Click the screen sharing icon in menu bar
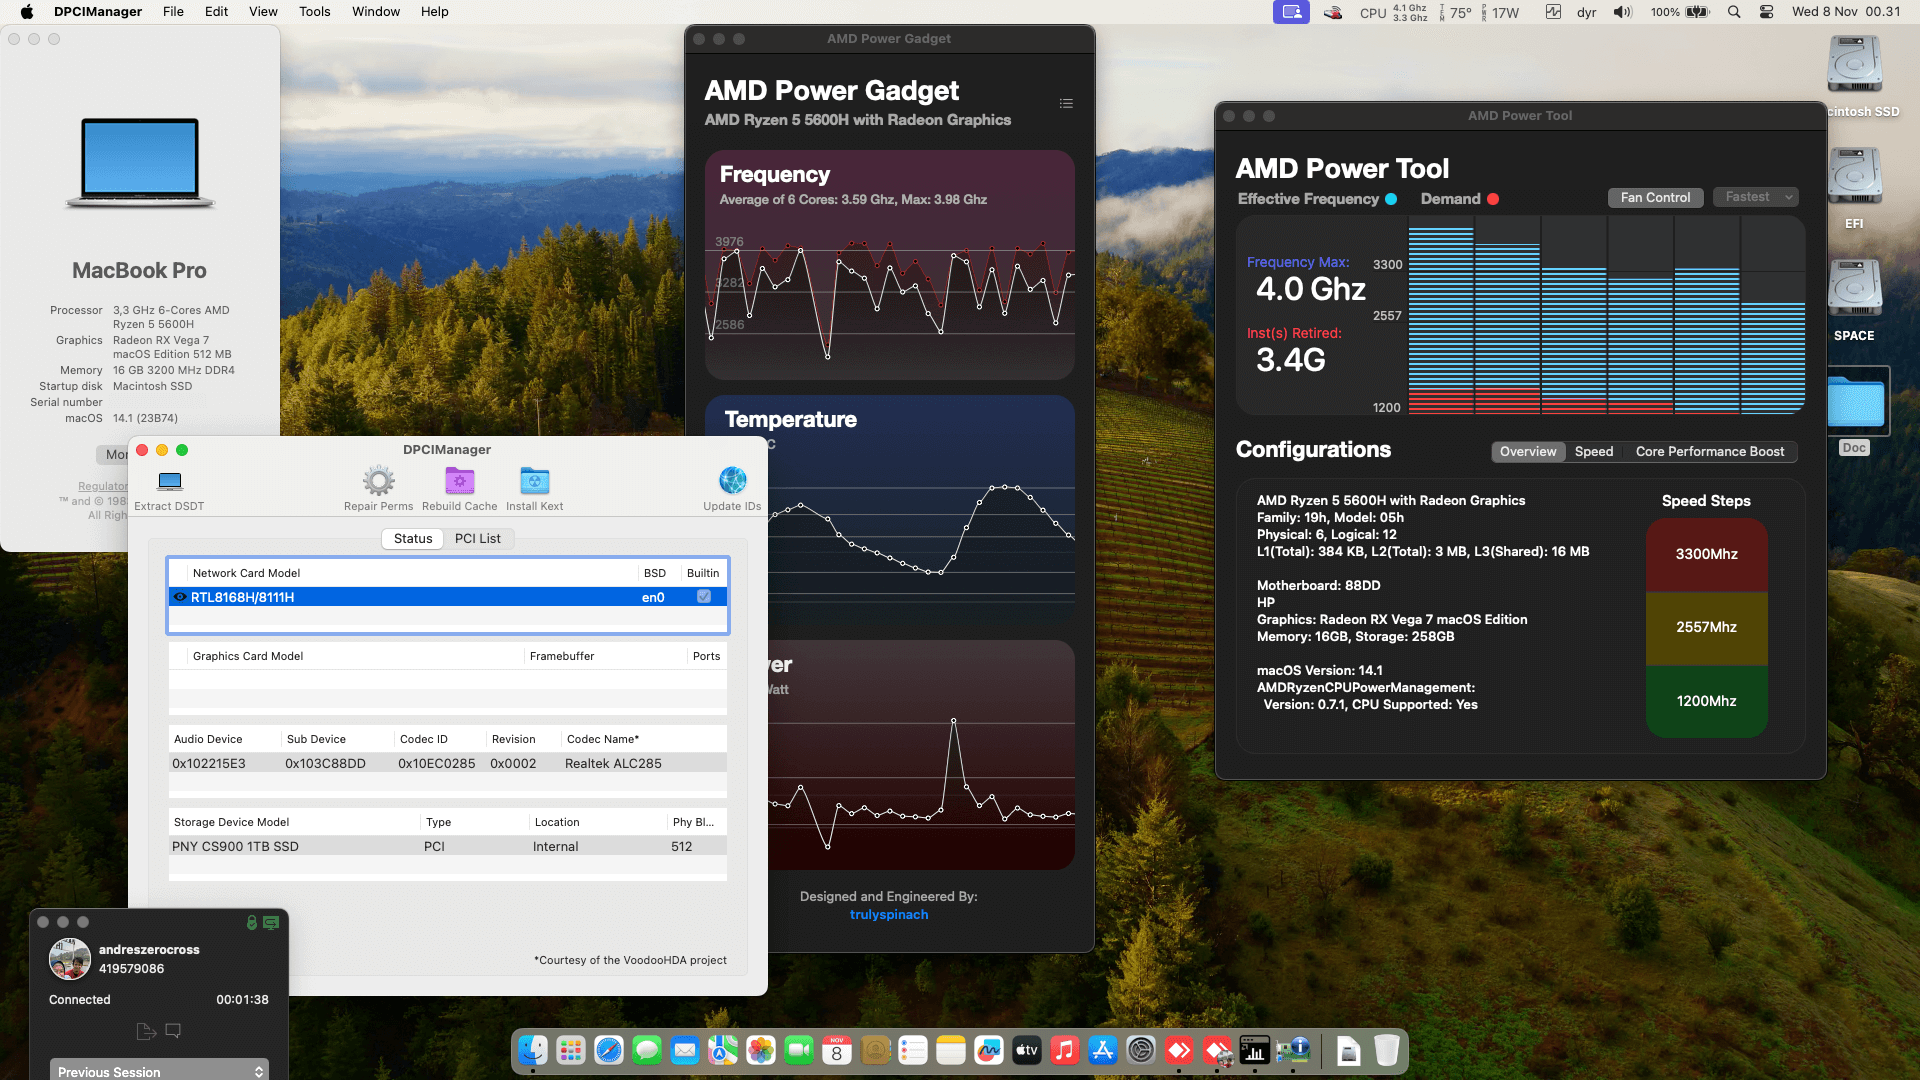Viewport: 1920px width, 1080px height. 1291,12
